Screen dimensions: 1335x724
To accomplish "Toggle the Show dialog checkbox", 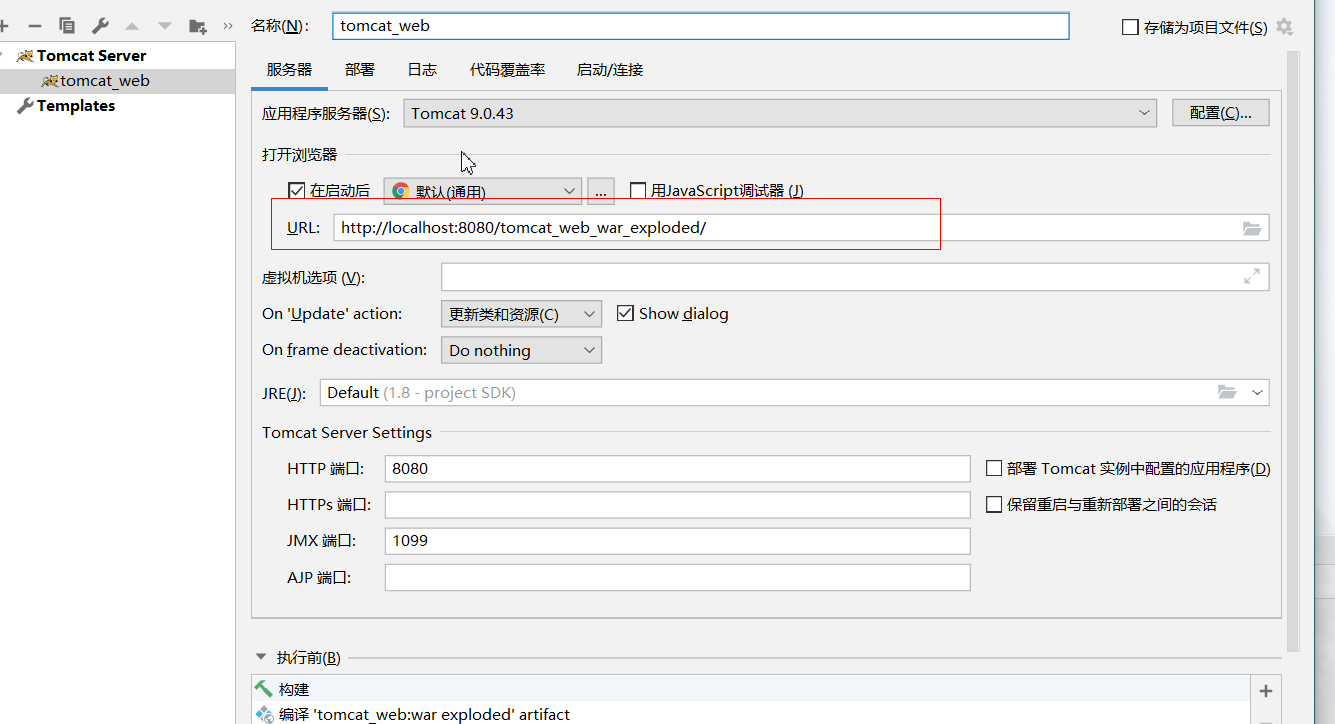I will point(625,313).
